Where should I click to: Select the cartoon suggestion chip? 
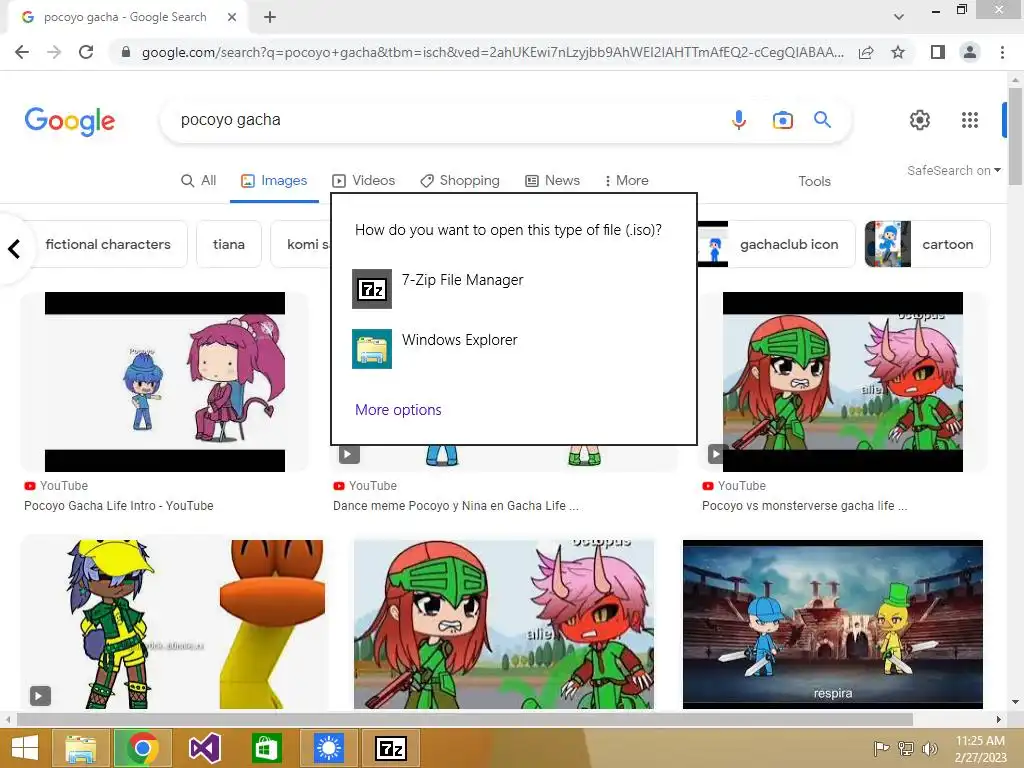927,244
